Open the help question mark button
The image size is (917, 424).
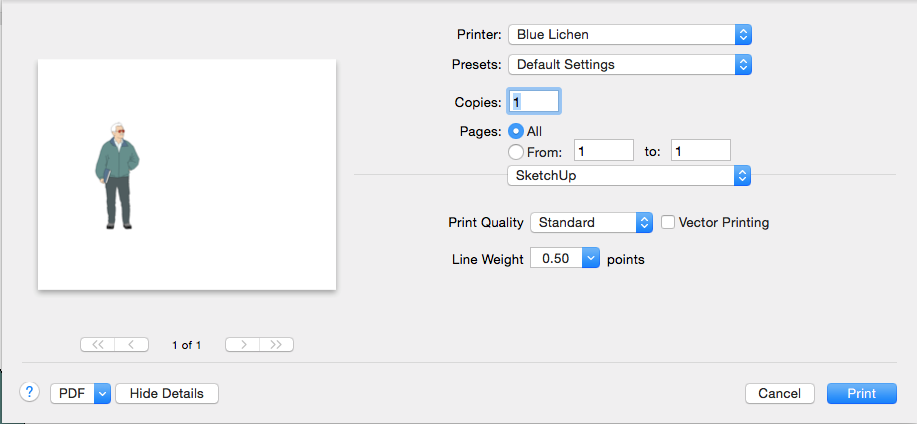coord(29,392)
